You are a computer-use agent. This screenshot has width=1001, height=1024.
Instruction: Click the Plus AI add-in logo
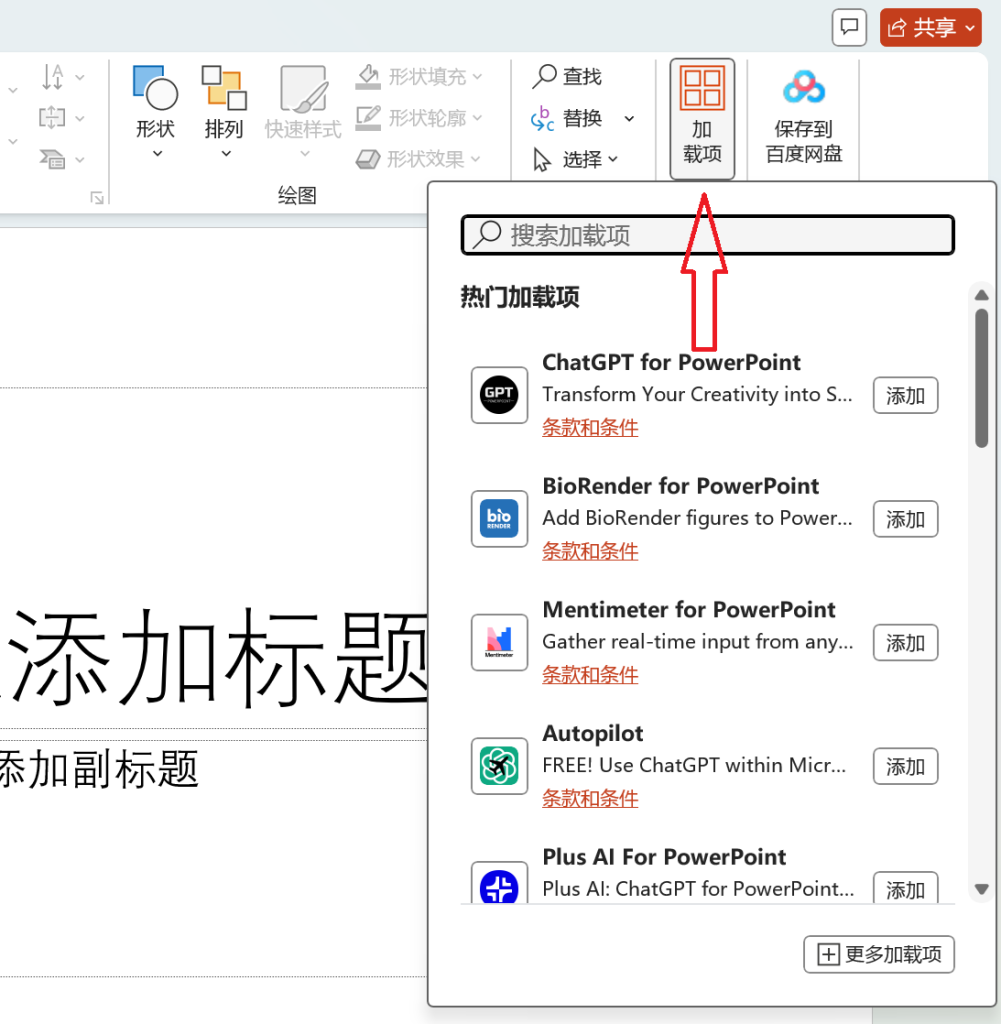click(500, 882)
